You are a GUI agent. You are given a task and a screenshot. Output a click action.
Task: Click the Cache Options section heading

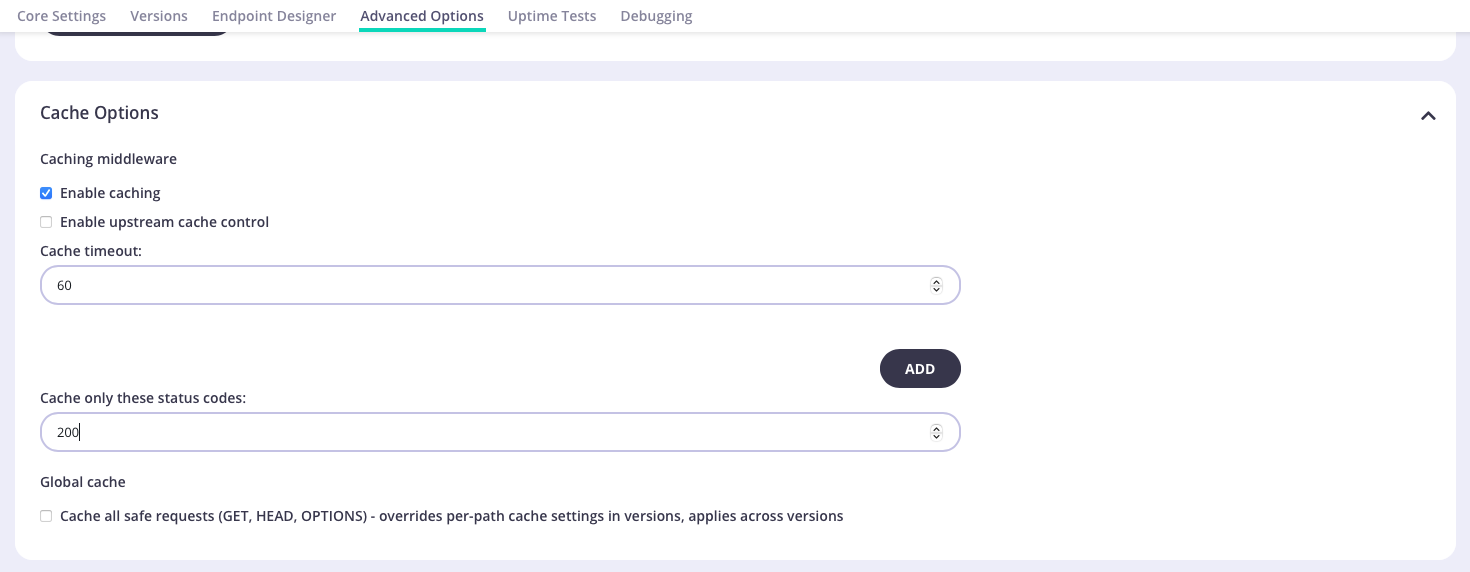[99, 113]
